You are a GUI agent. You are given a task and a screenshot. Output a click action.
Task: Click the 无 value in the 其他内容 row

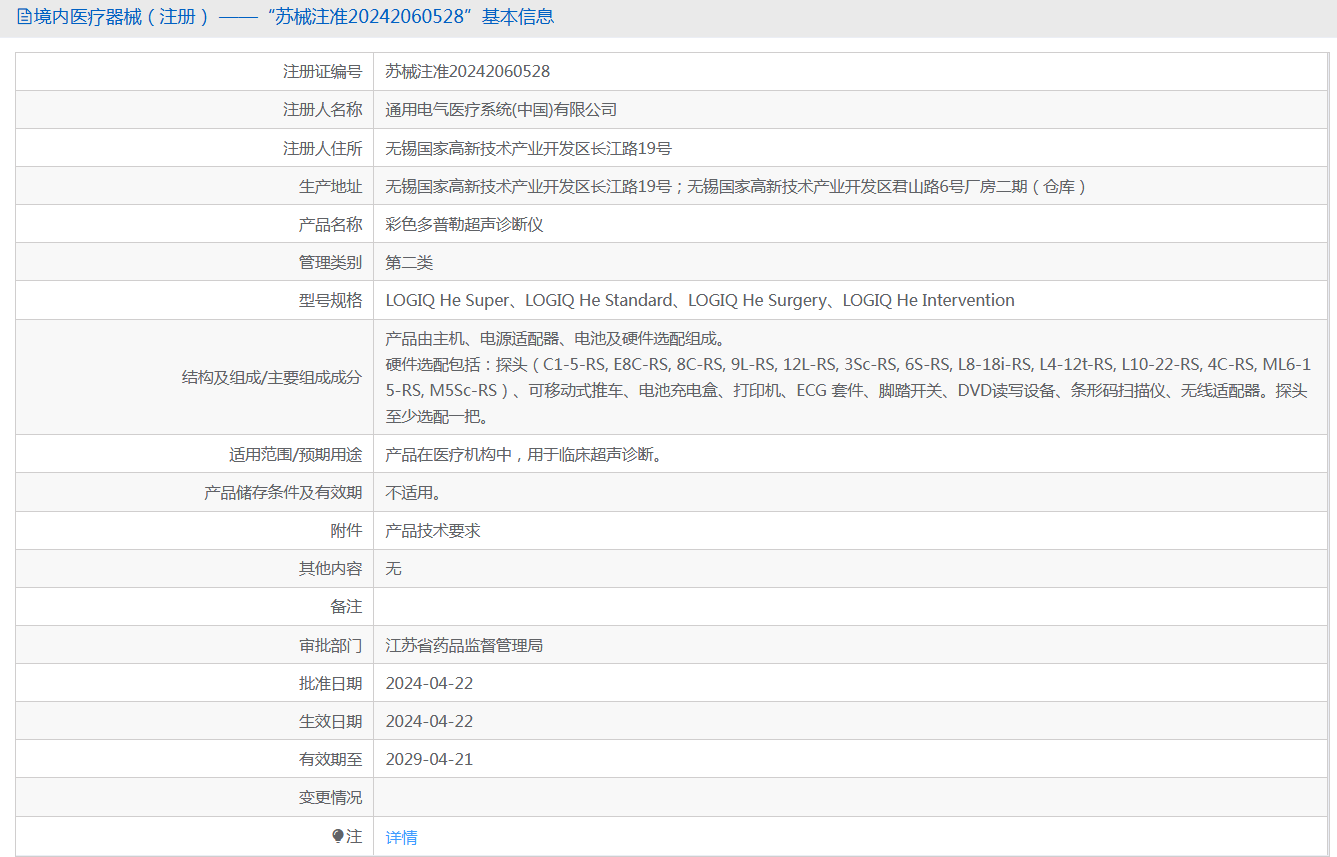click(394, 568)
